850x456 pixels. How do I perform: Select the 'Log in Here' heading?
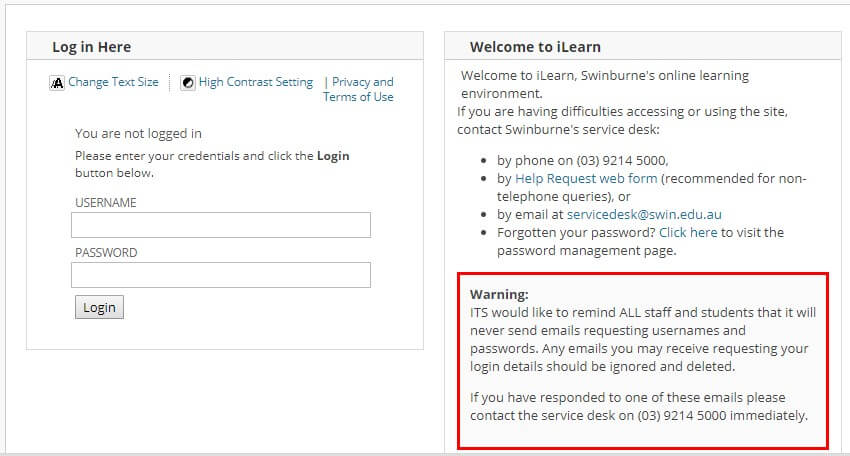click(92, 47)
